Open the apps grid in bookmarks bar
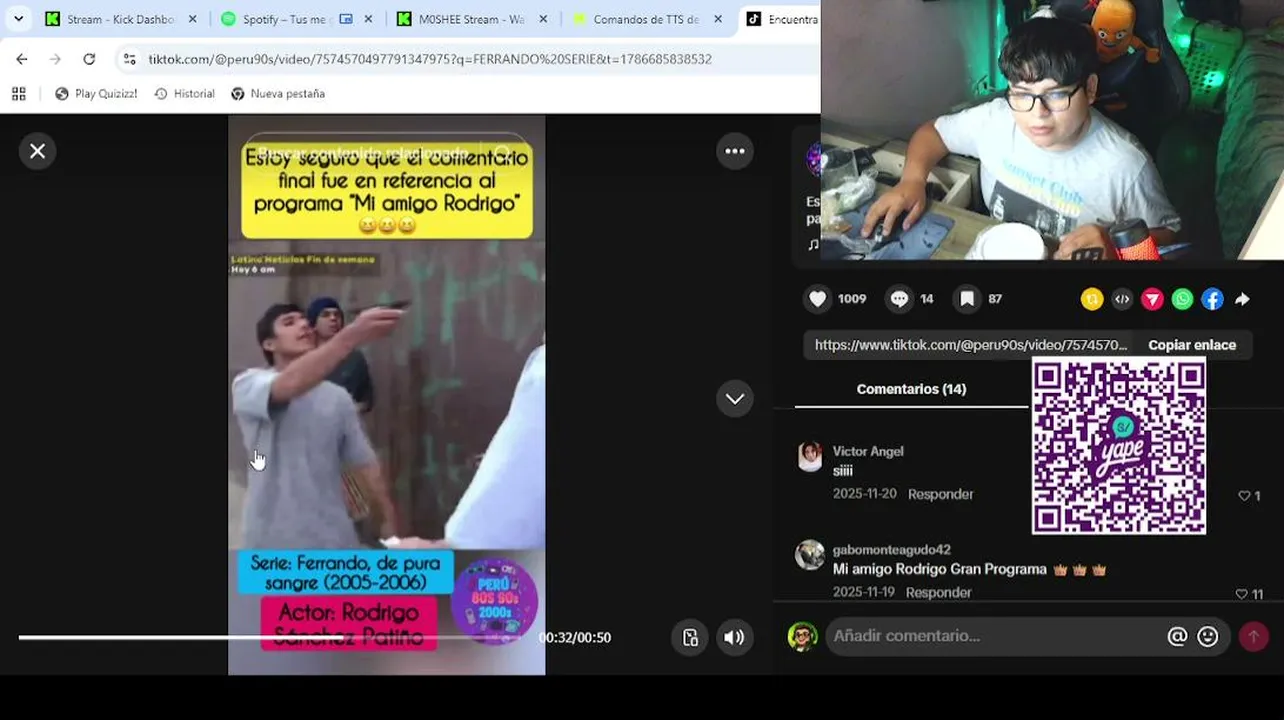Viewport: 1284px width, 720px height. click(18, 94)
